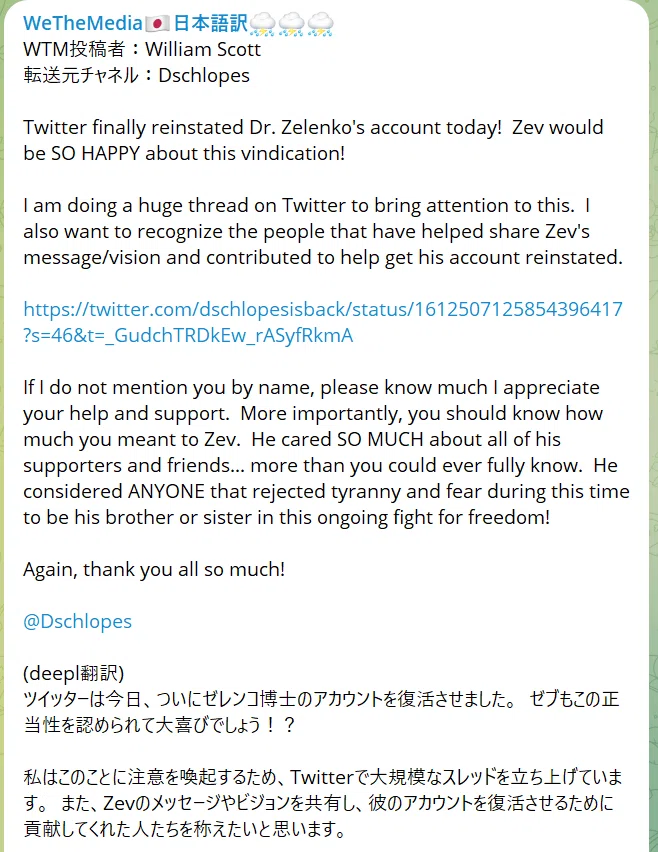Click the last thundercloud emoji
The width and height of the screenshot is (658, 852).
320,24
